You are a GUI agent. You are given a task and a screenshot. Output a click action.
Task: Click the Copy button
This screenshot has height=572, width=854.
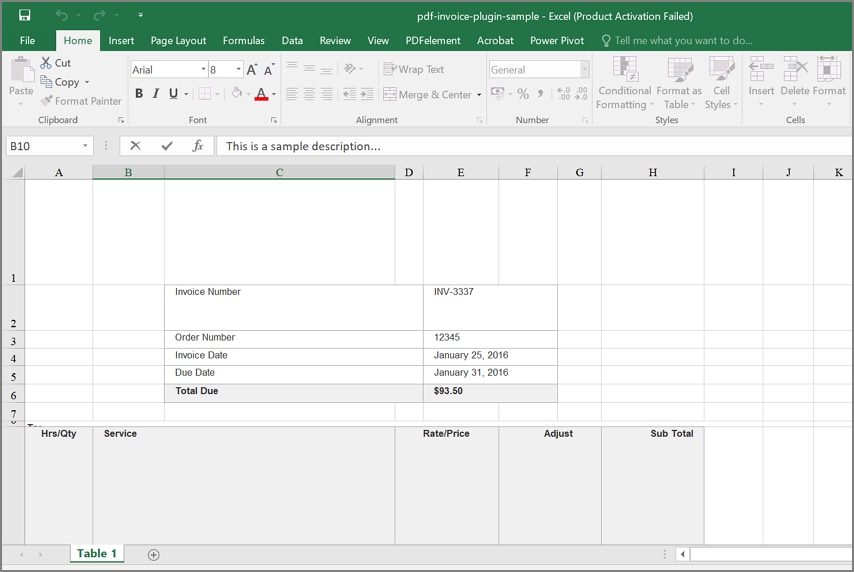[x=60, y=82]
